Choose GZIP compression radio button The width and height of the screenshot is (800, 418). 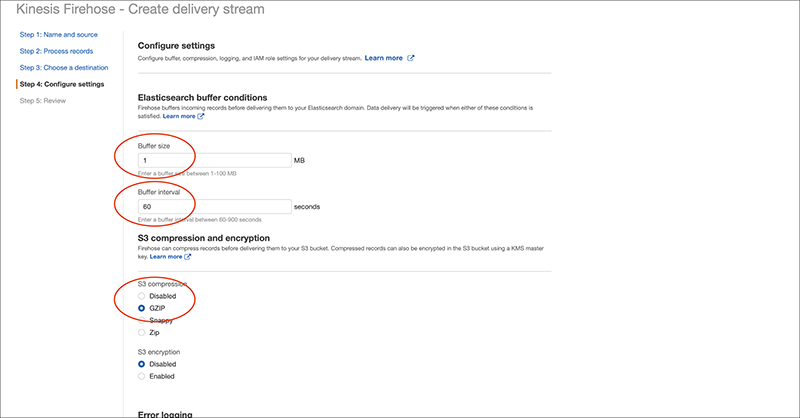(141, 308)
